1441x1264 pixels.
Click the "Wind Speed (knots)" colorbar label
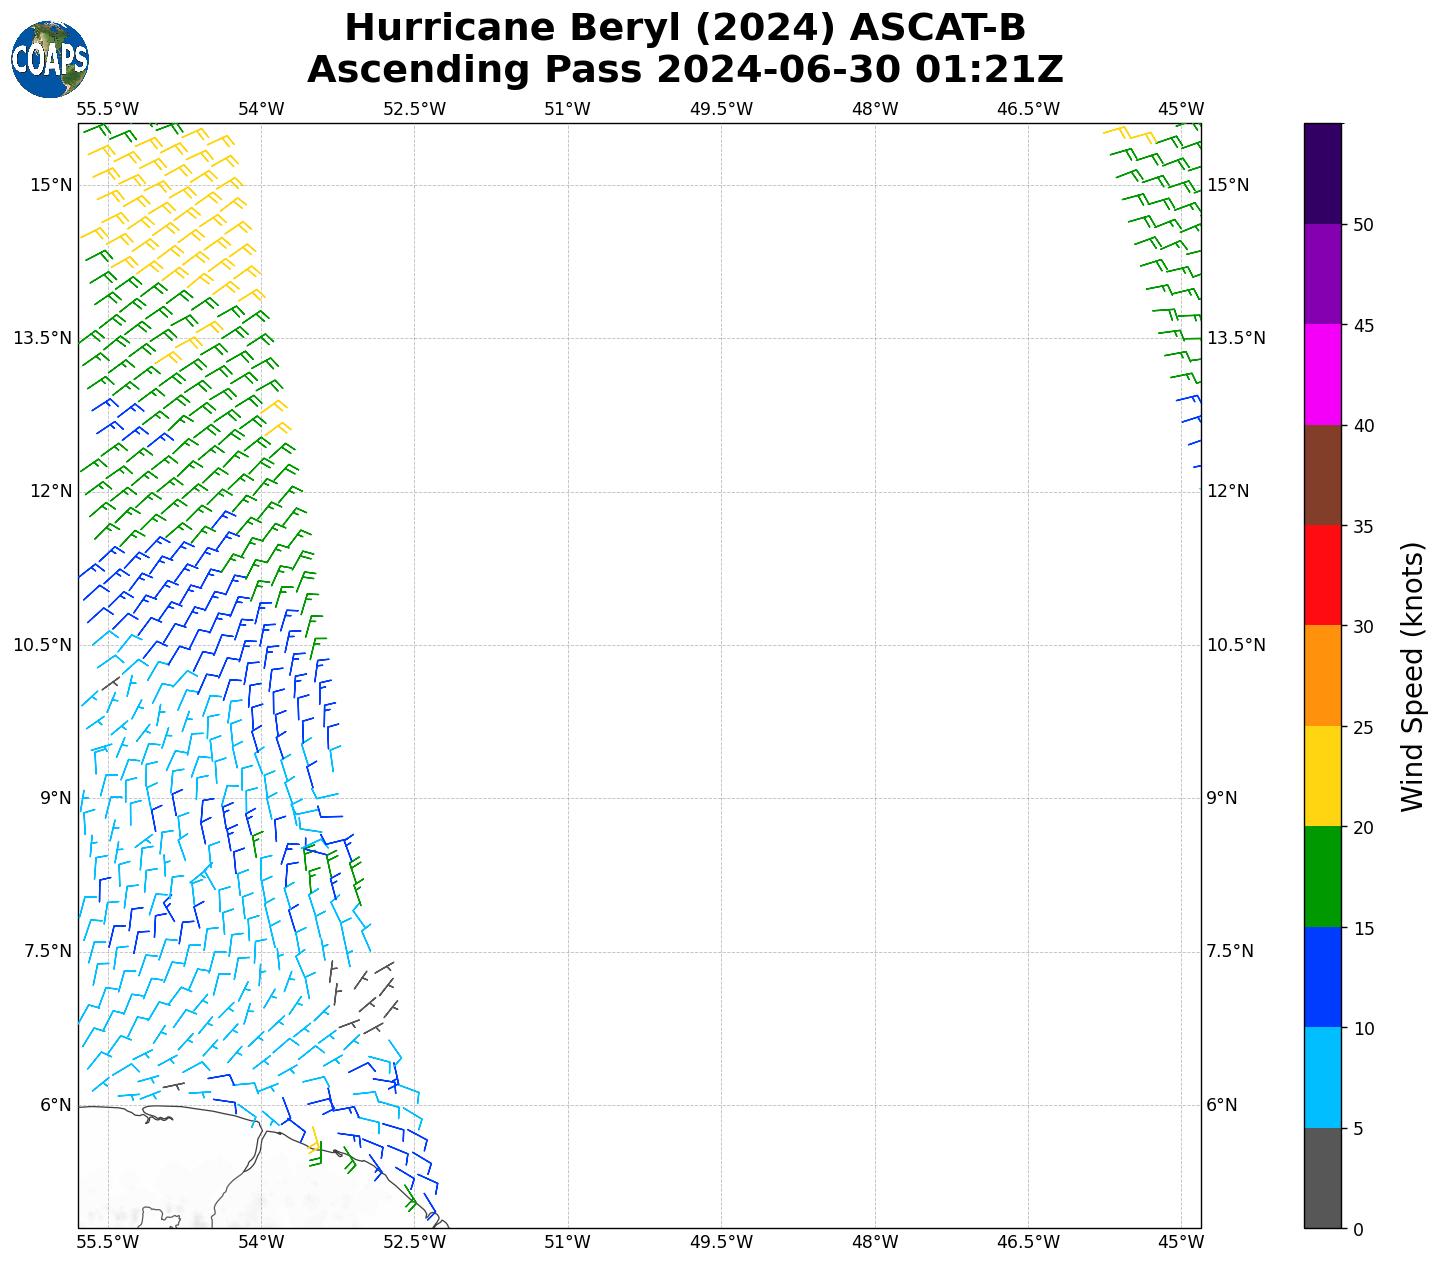(x=1412, y=677)
